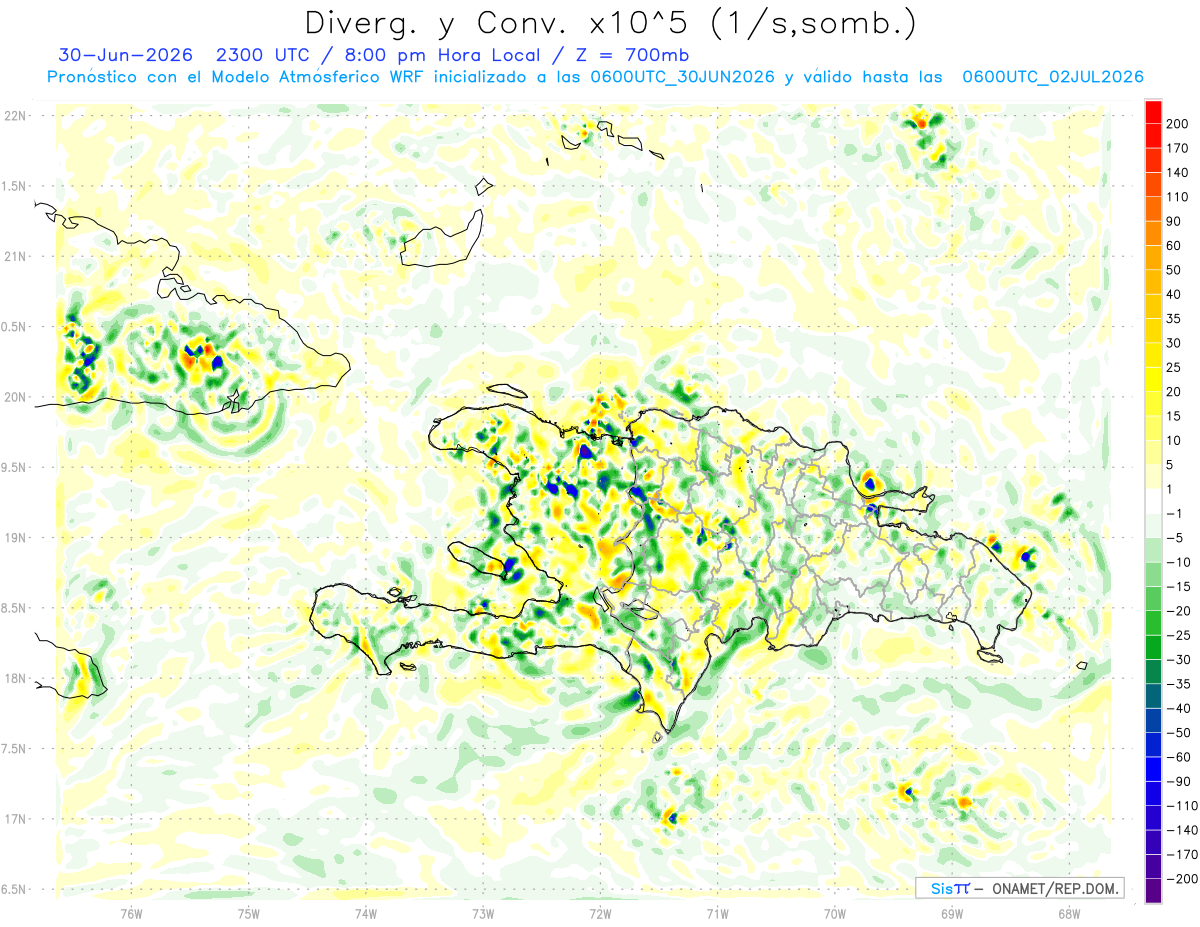Viewport: 1200px width, 927px height.
Task: Click the '6.5N' latitude label
Action: (15, 889)
